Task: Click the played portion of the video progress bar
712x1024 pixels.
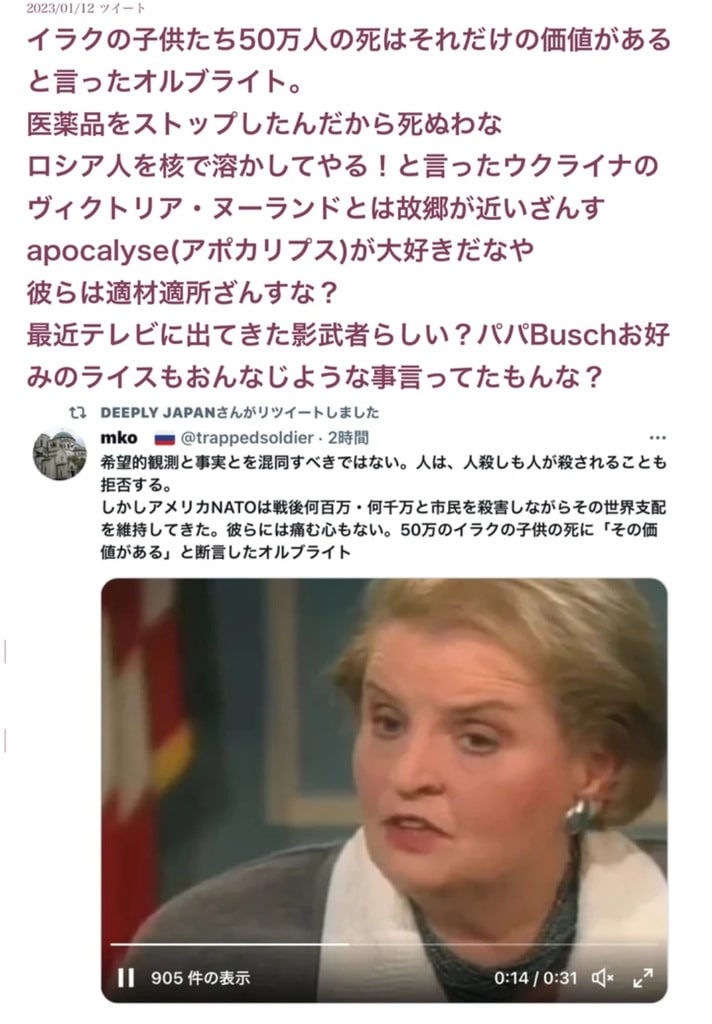Action: click(229, 944)
